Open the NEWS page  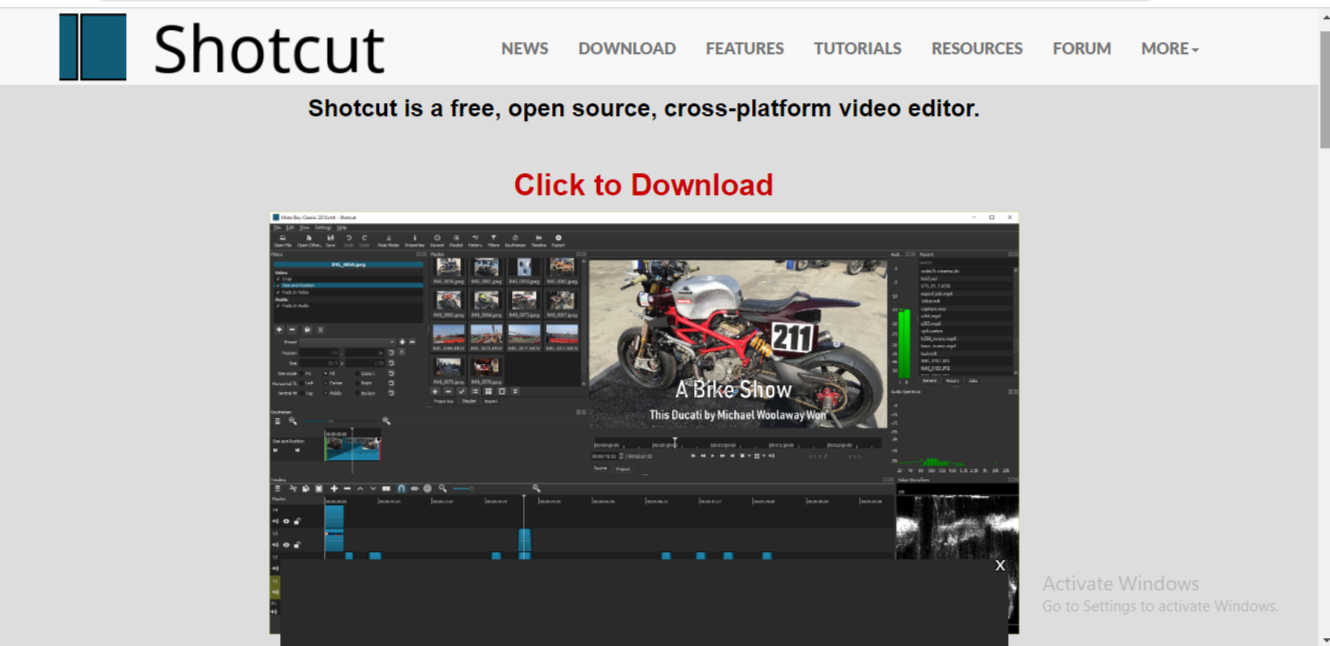click(x=525, y=48)
